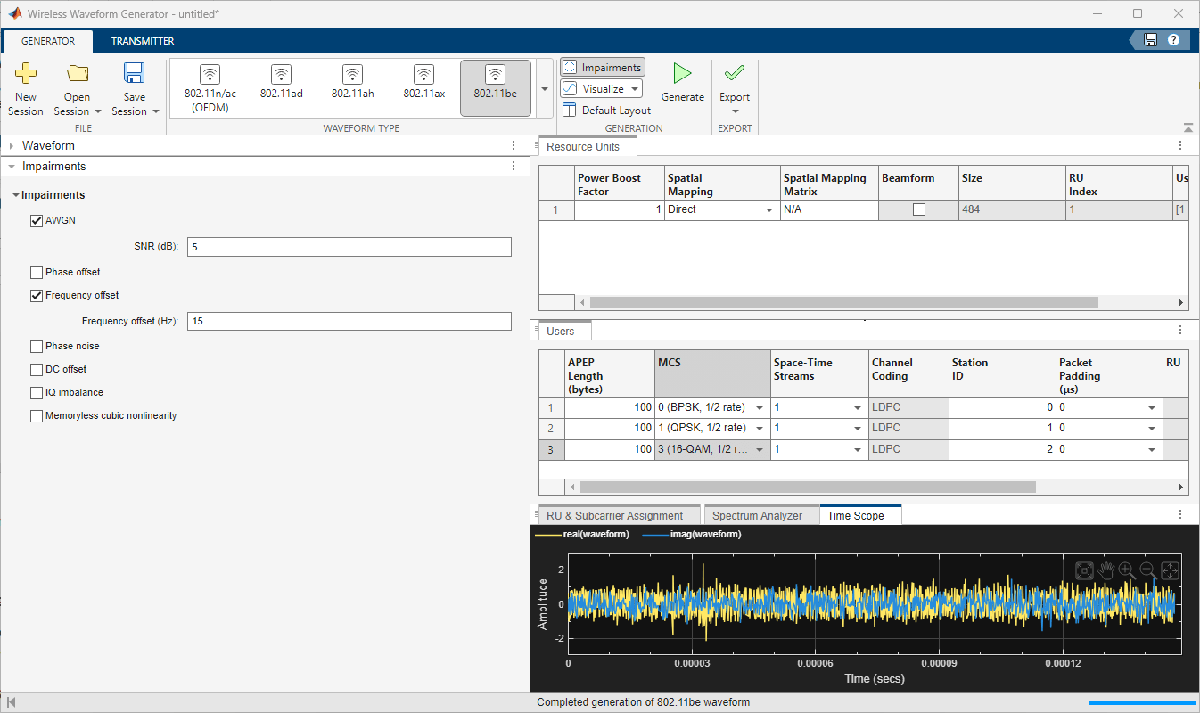Open the Spatial Mapping dropdown showing Direct
This screenshot has width=1200, height=713.
(x=766, y=210)
